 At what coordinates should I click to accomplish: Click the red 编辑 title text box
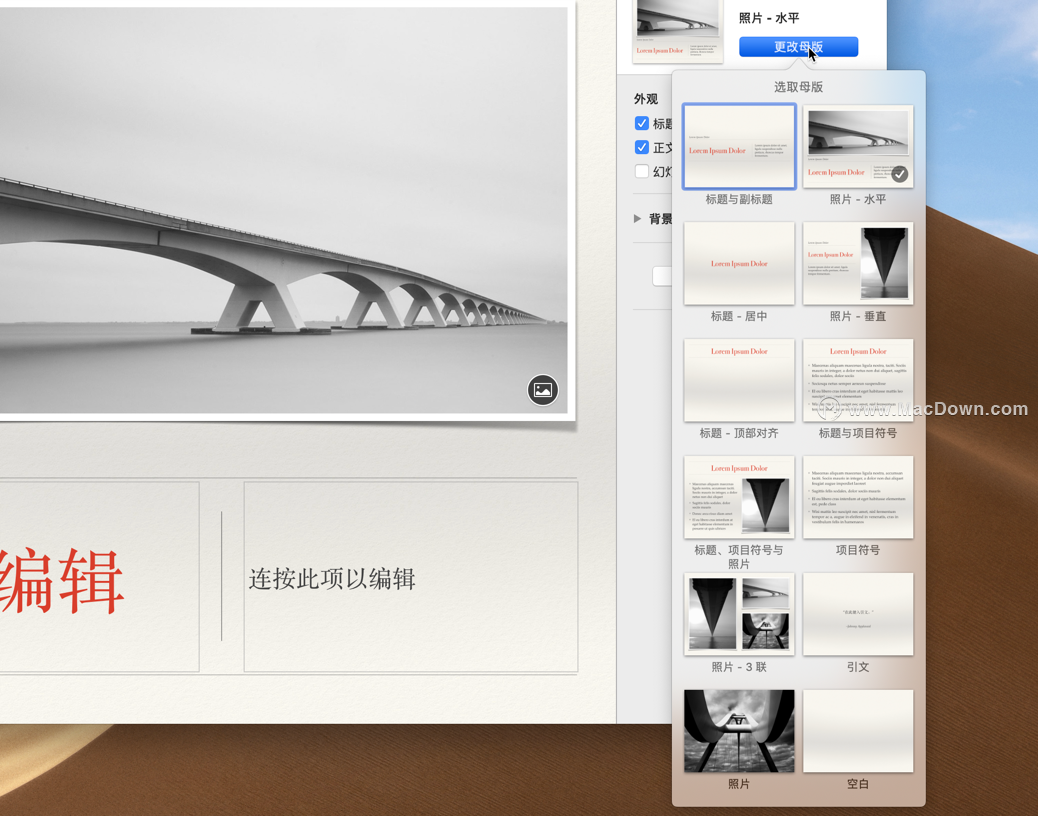click(x=99, y=577)
